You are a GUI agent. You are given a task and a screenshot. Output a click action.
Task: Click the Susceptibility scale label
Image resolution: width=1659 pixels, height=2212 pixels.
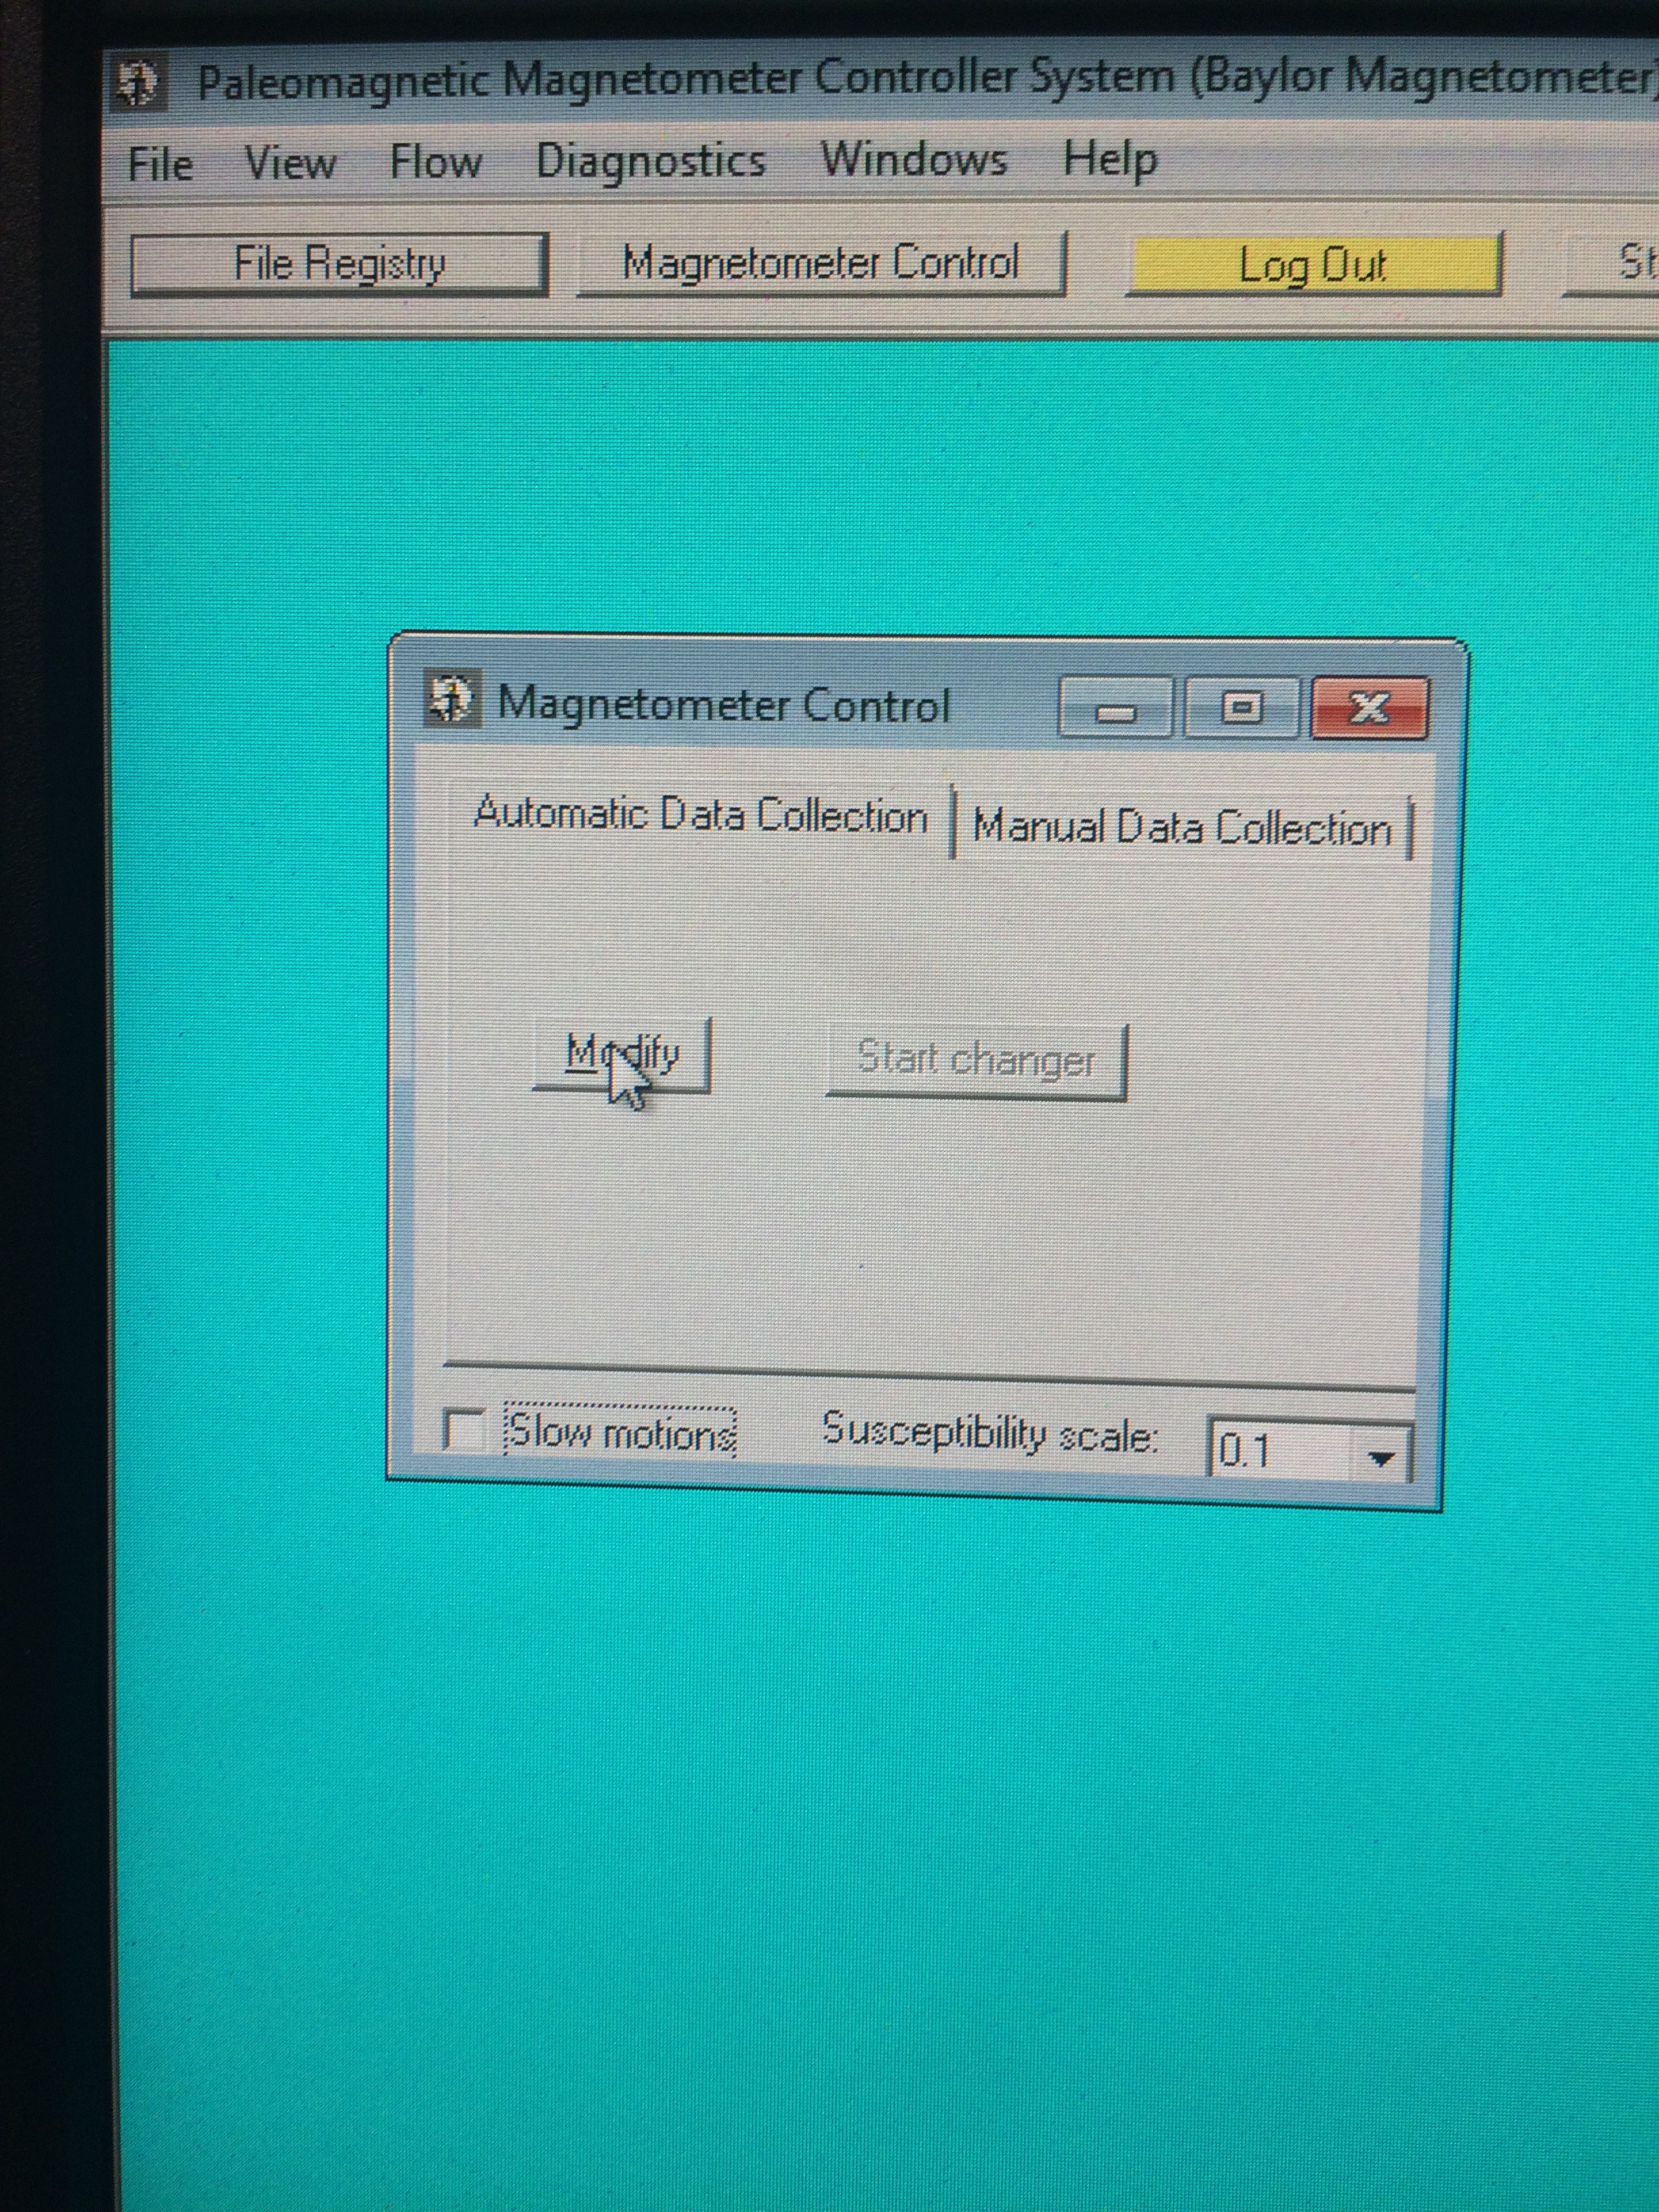coord(991,1434)
